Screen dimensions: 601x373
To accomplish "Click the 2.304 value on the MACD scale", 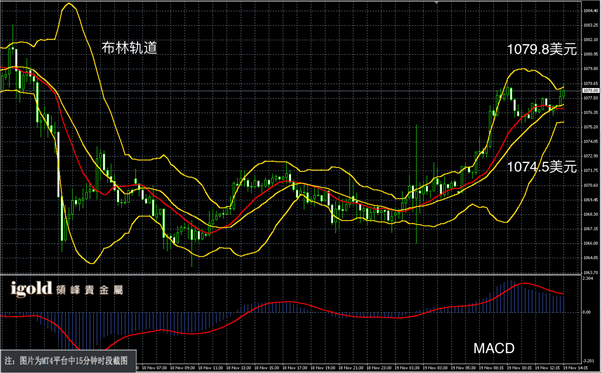I will (x=588, y=279).
